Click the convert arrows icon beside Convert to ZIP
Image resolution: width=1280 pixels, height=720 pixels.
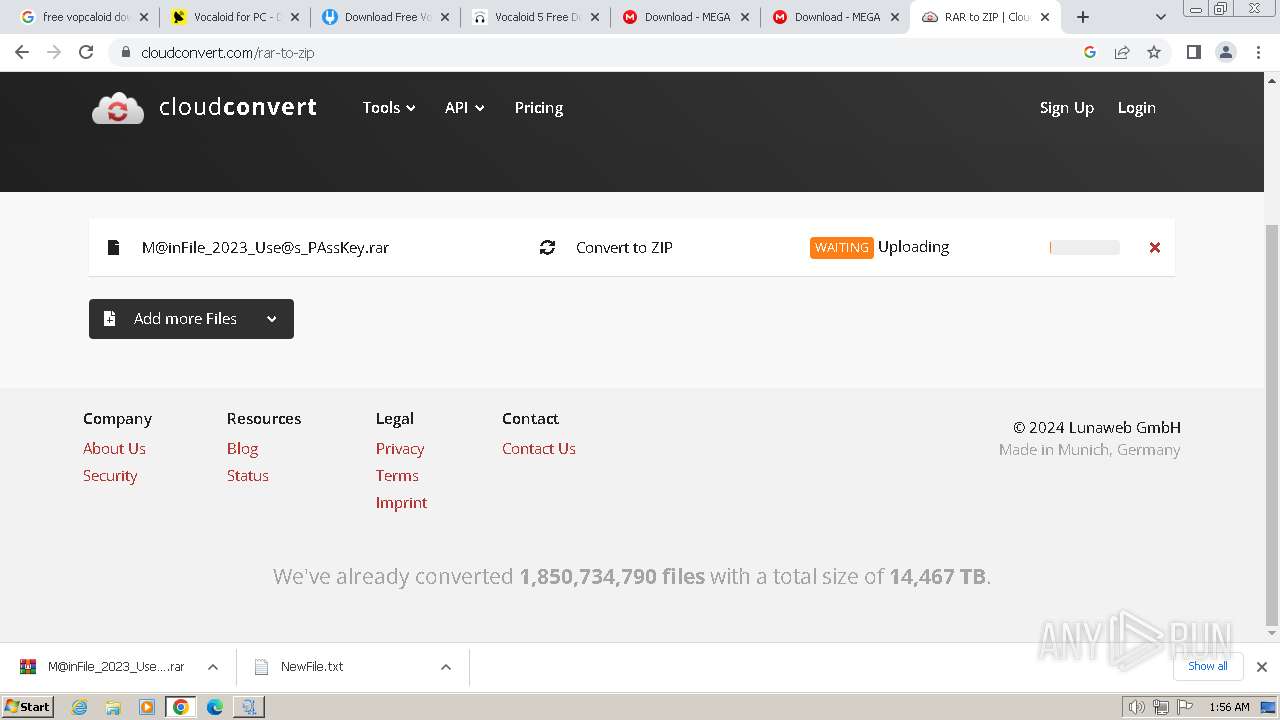point(547,247)
